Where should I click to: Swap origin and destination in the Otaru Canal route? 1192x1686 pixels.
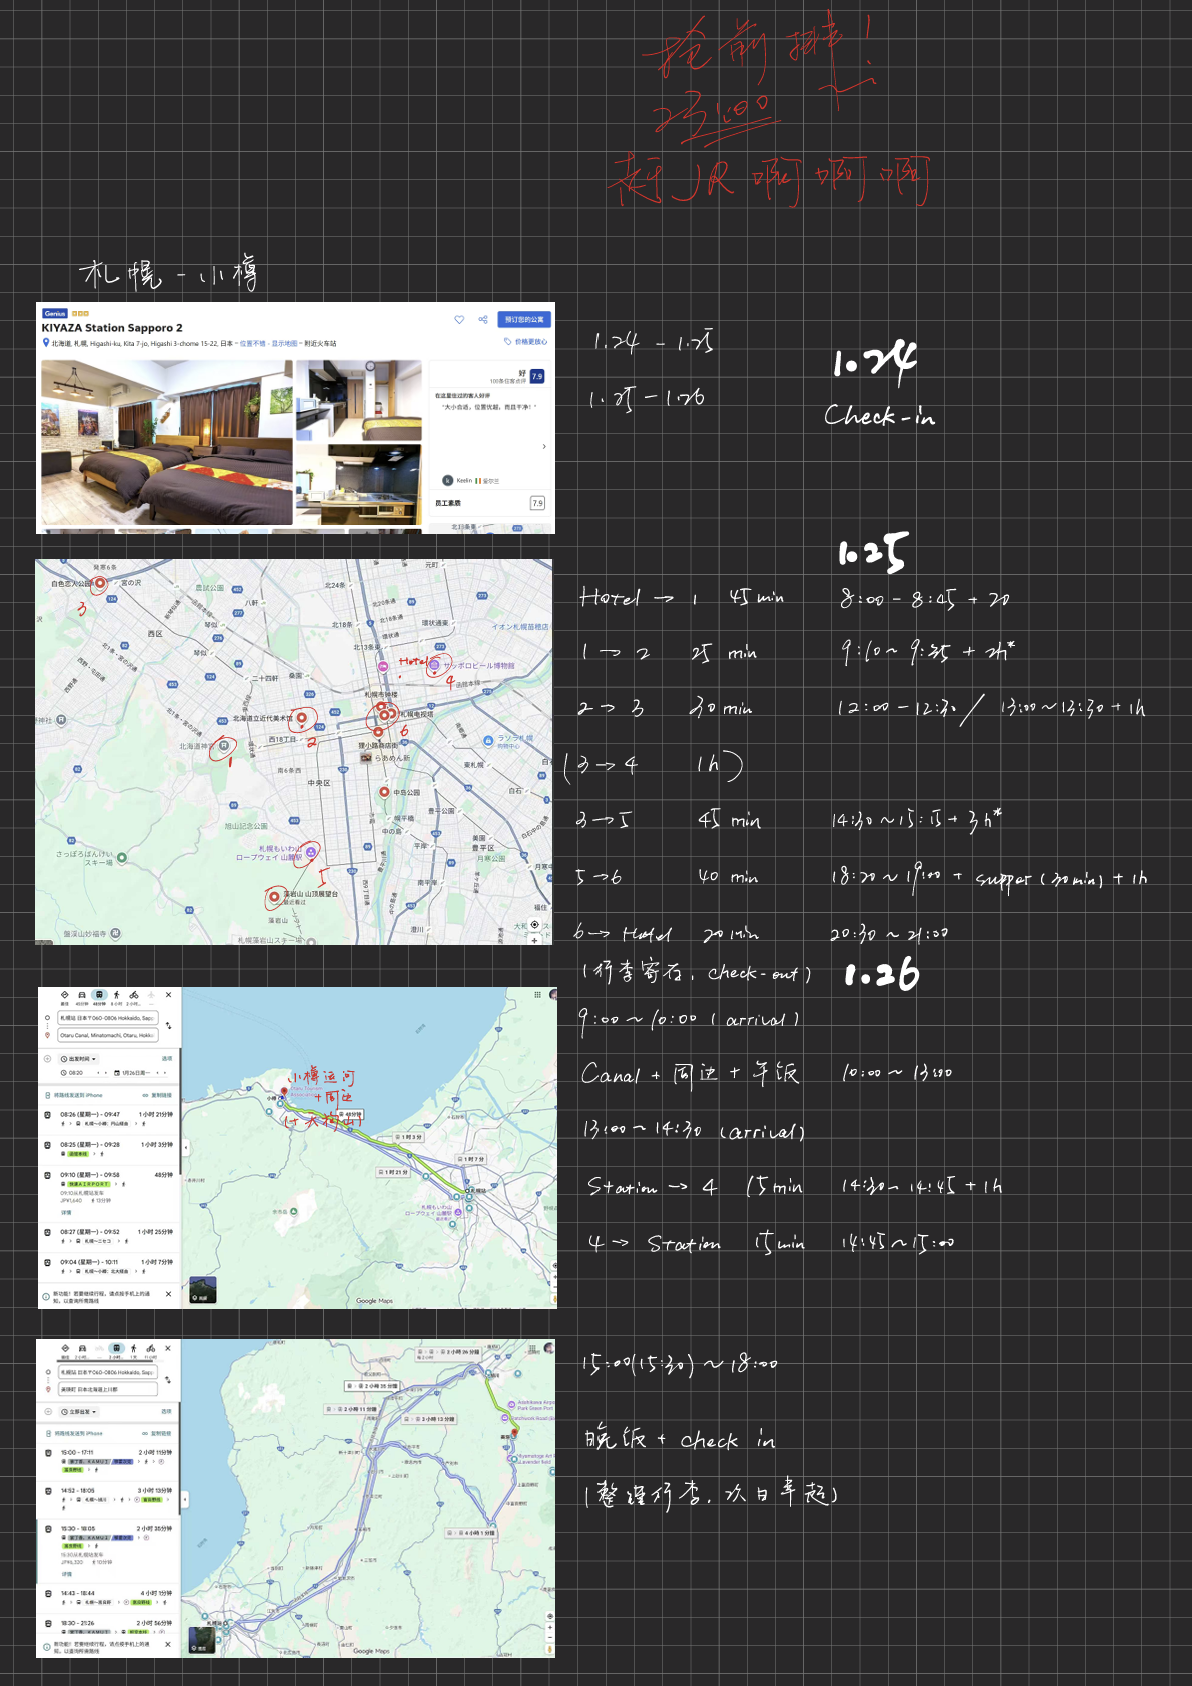pyautogui.click(x=169, y=1026)
